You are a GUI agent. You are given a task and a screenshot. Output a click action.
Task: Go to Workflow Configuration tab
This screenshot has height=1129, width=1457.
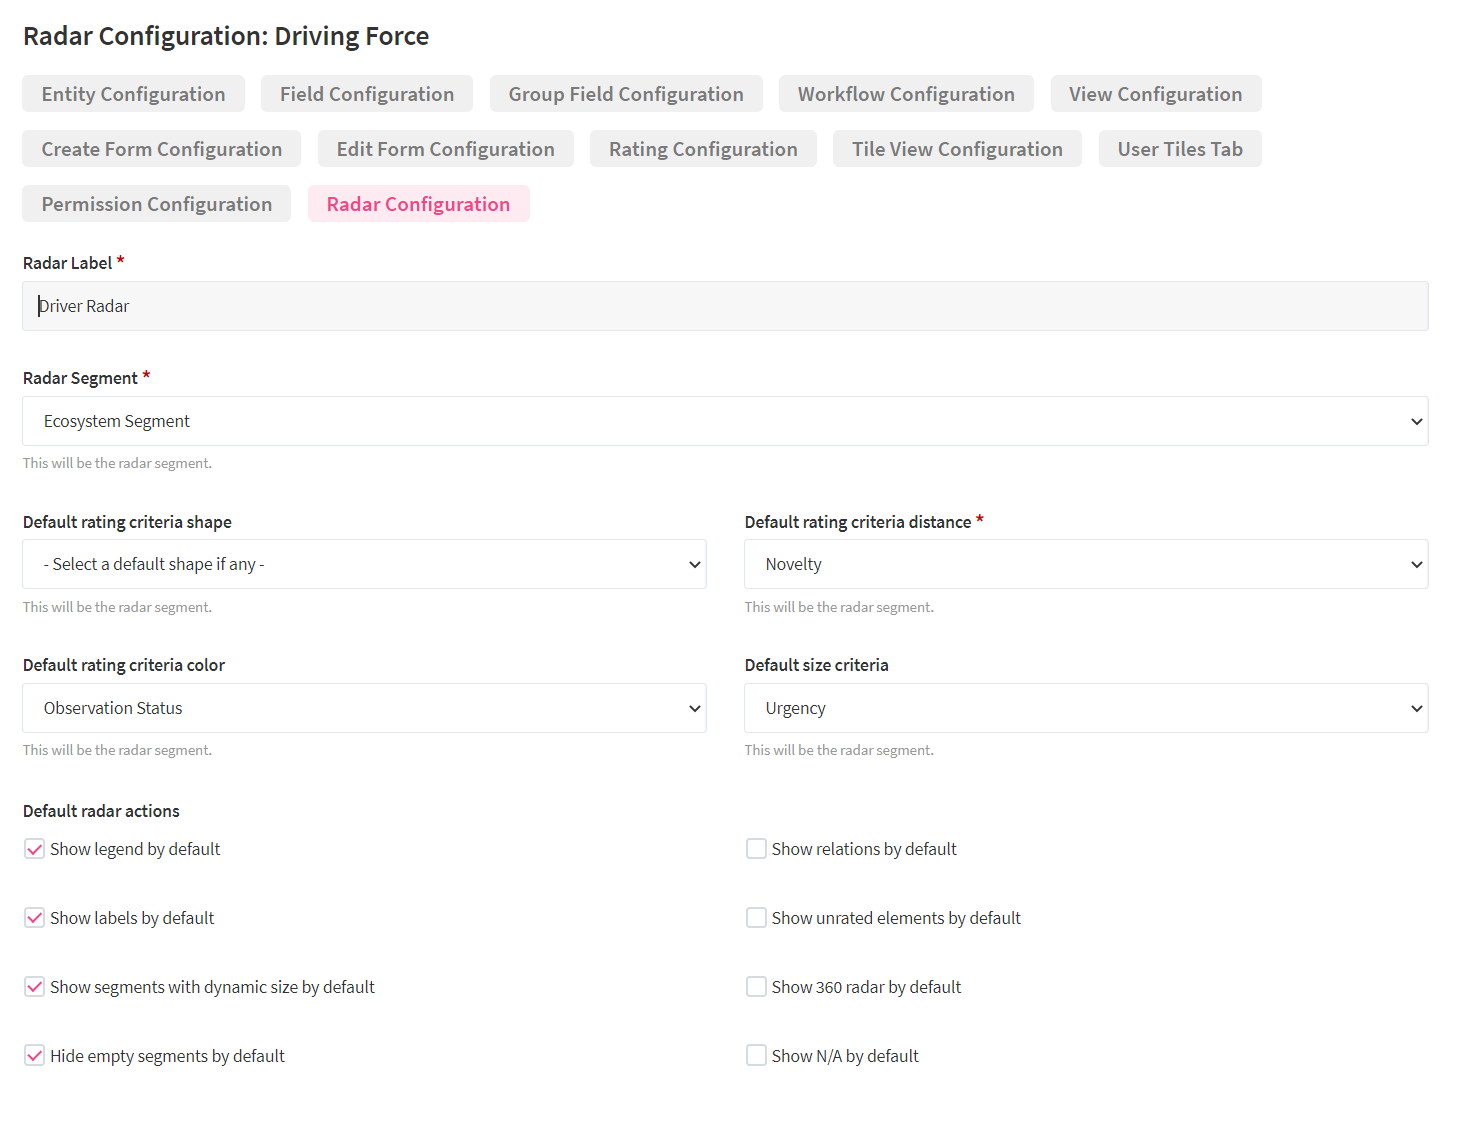(905, 94)
